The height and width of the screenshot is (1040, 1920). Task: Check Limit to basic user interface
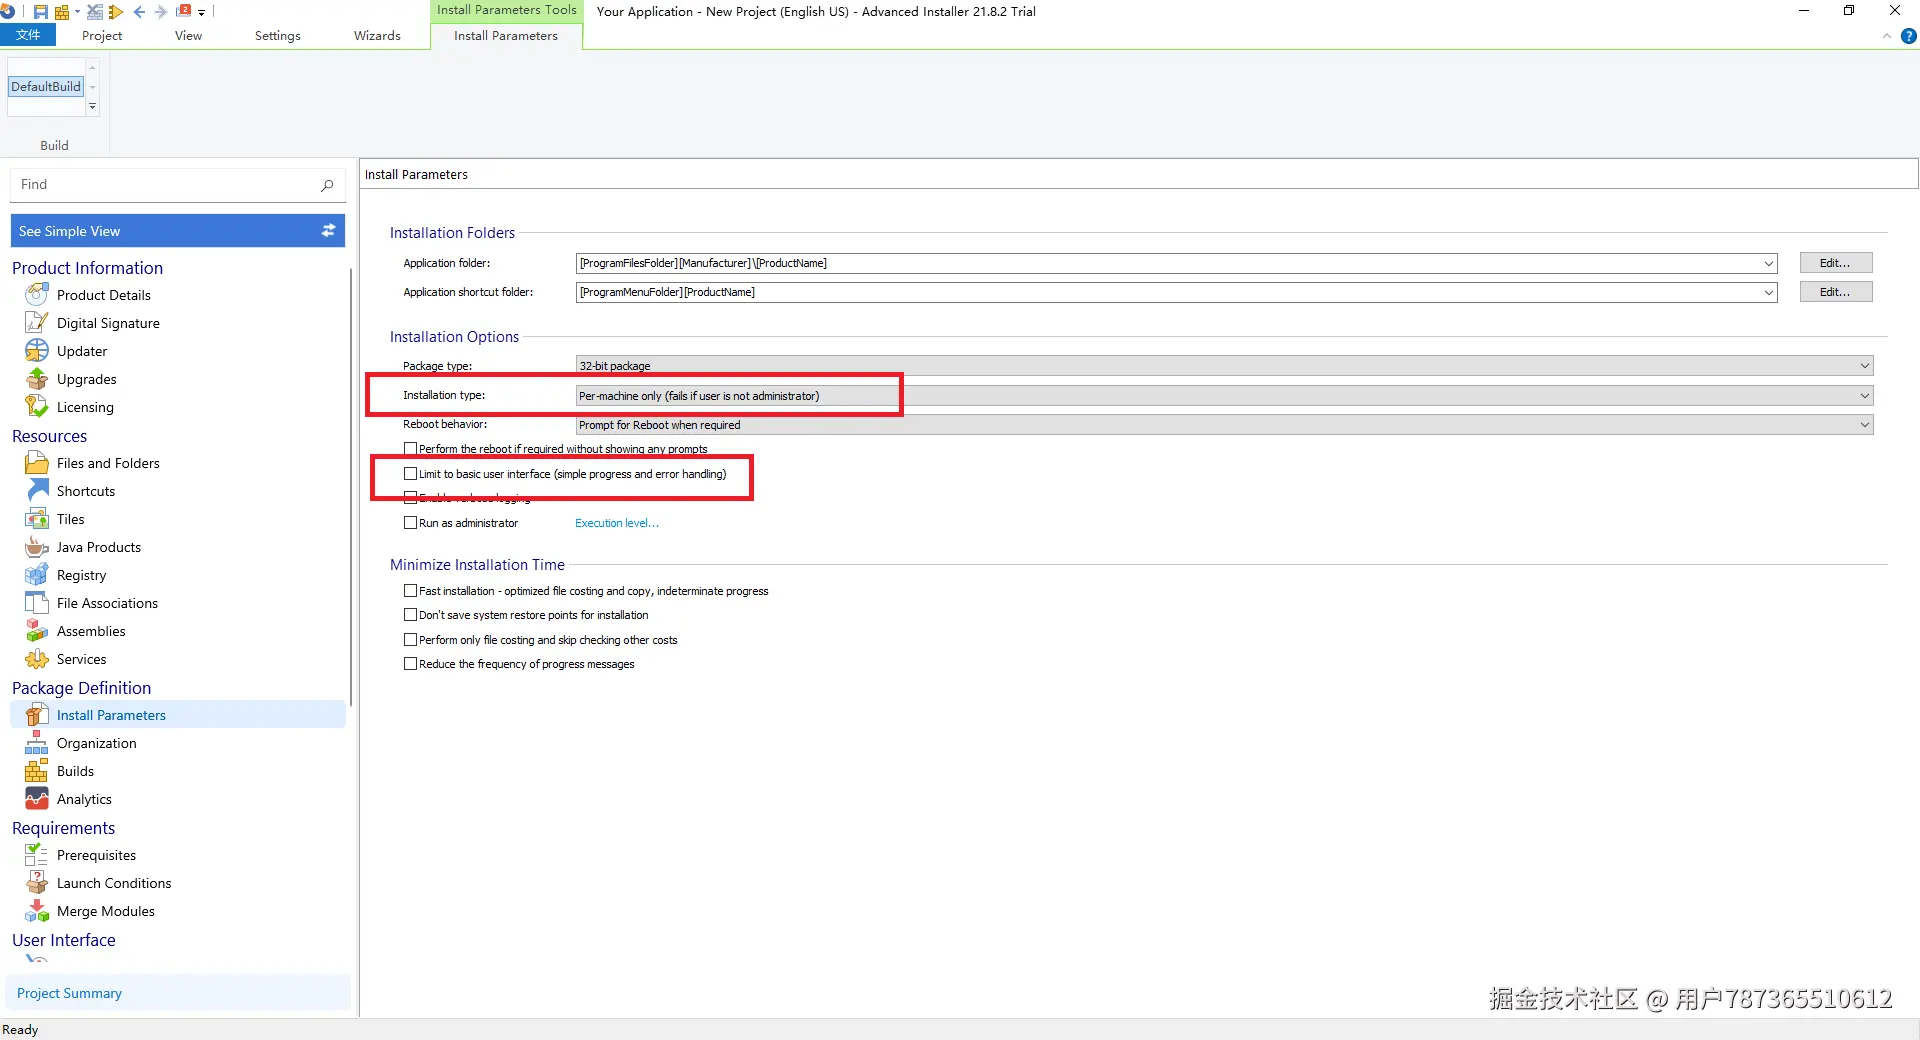click(410, 474)
